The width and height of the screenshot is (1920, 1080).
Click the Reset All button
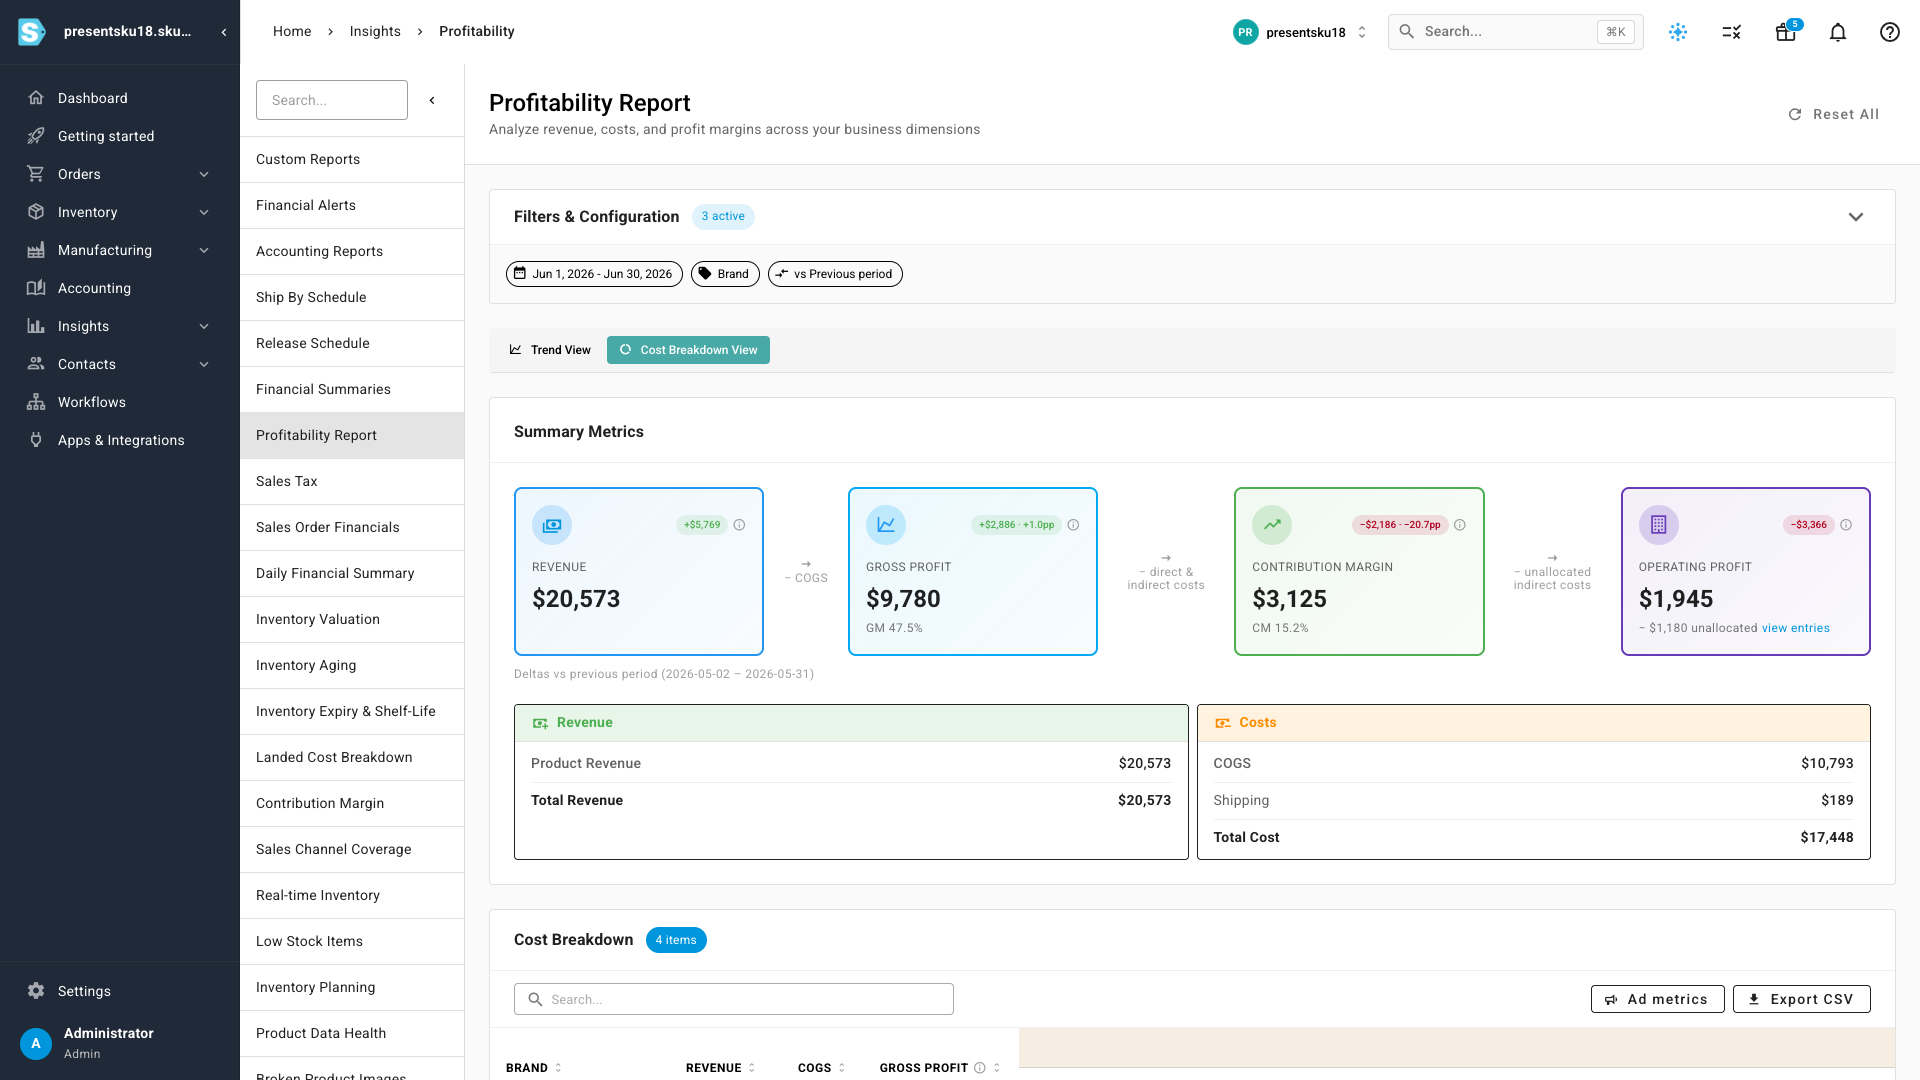click(1833, 114)
